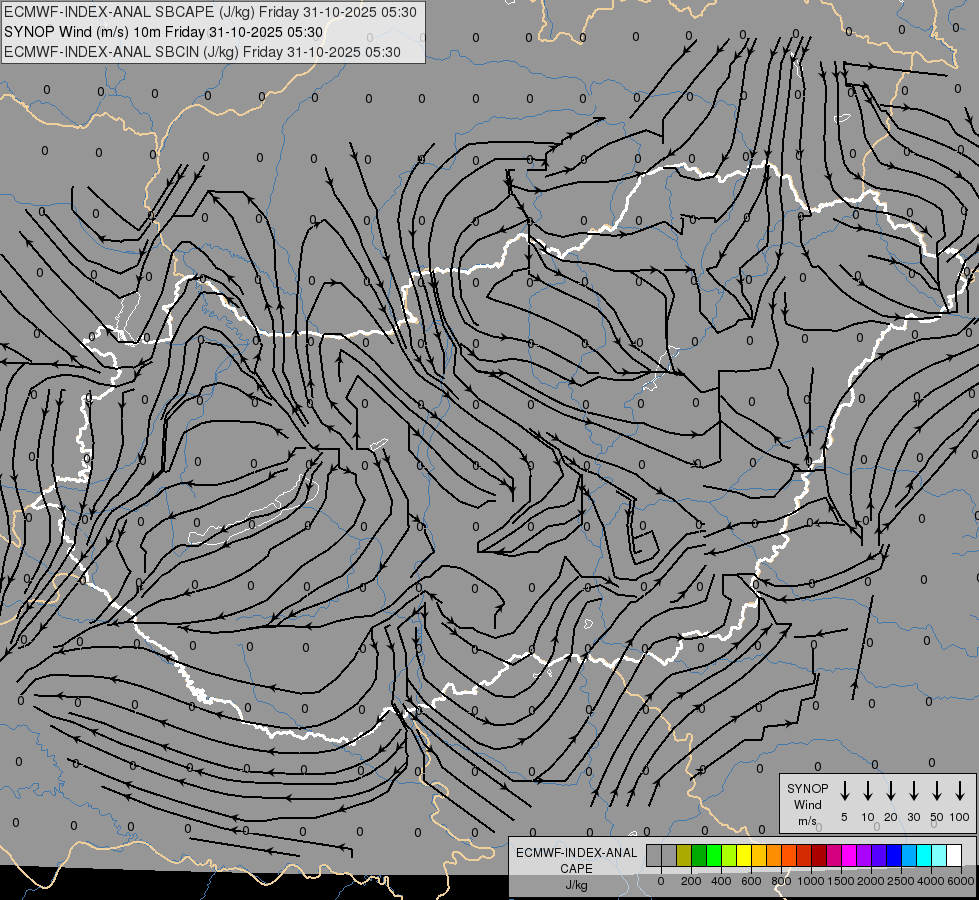The height and width of the screenshot is (900, 979).
Task: Click the wind arrow above the 50 m/s label
Action: tap(937, 790)
